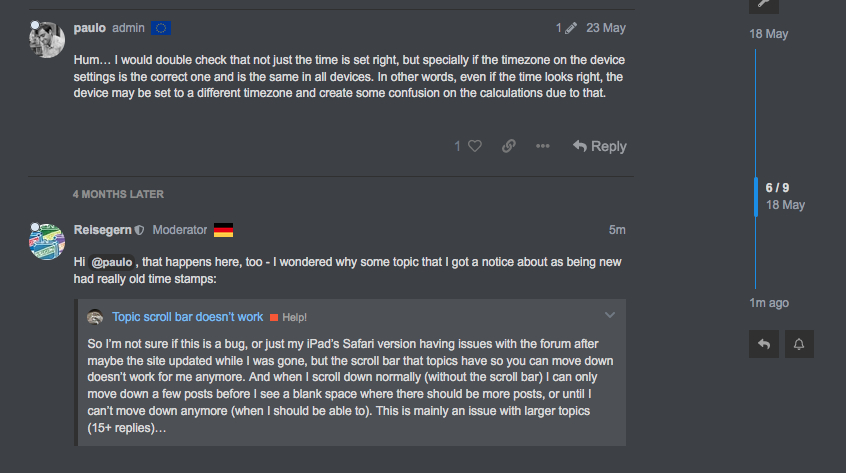Open the 'Topic scroll bar doesn't work' link

pyautogui.click(x=187, y=317)
